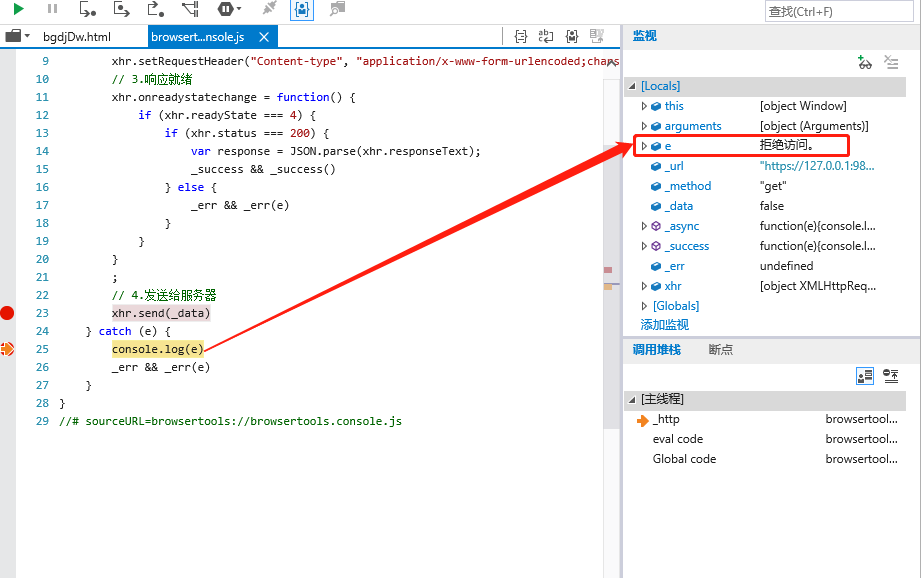Collapse the [主线程] thread section
The width and height of the screenshot is (921, 578).
[632, 399]
